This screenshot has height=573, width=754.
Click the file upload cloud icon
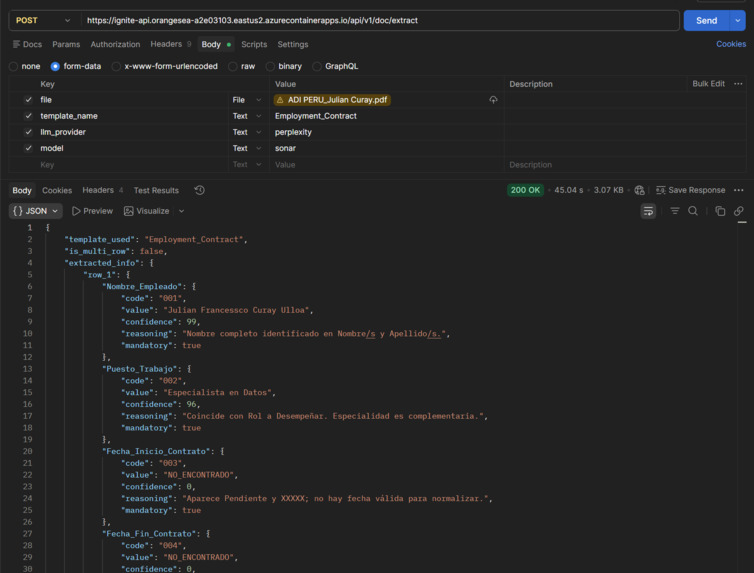point(493,100)
